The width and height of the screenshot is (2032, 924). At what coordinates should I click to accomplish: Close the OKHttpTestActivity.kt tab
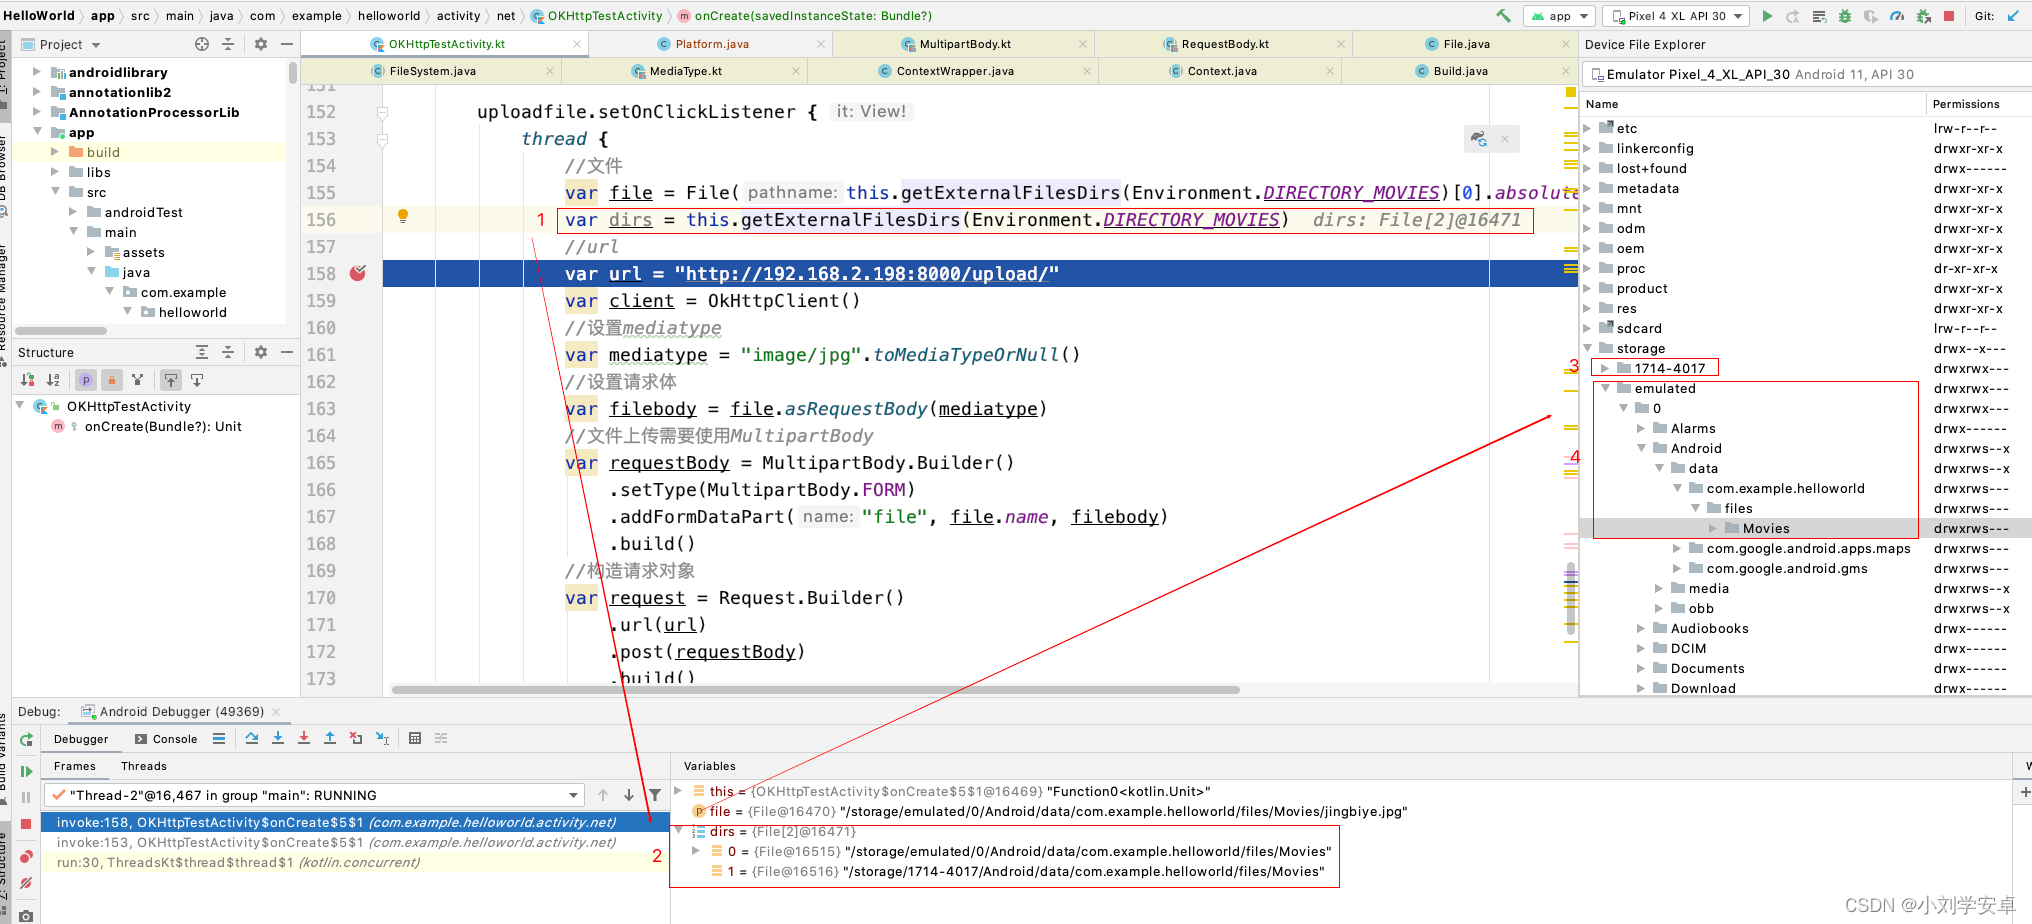(x=577, y=44)
